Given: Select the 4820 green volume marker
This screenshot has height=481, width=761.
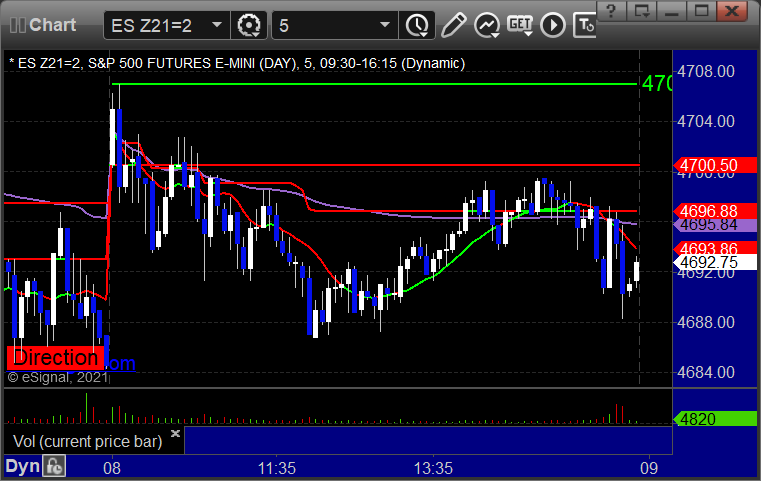Looking at the screenshot, I should click(715, 418).
